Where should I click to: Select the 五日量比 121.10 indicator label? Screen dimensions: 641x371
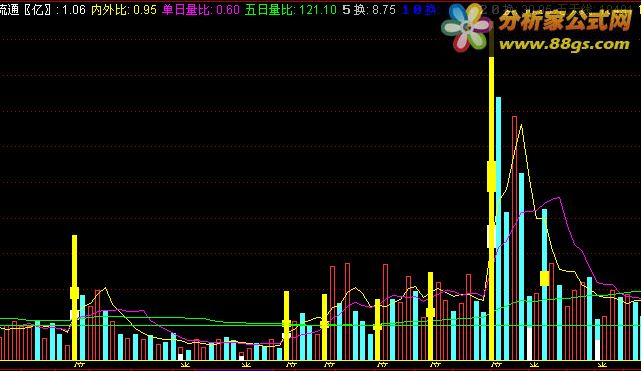click(x=291, y=9)
